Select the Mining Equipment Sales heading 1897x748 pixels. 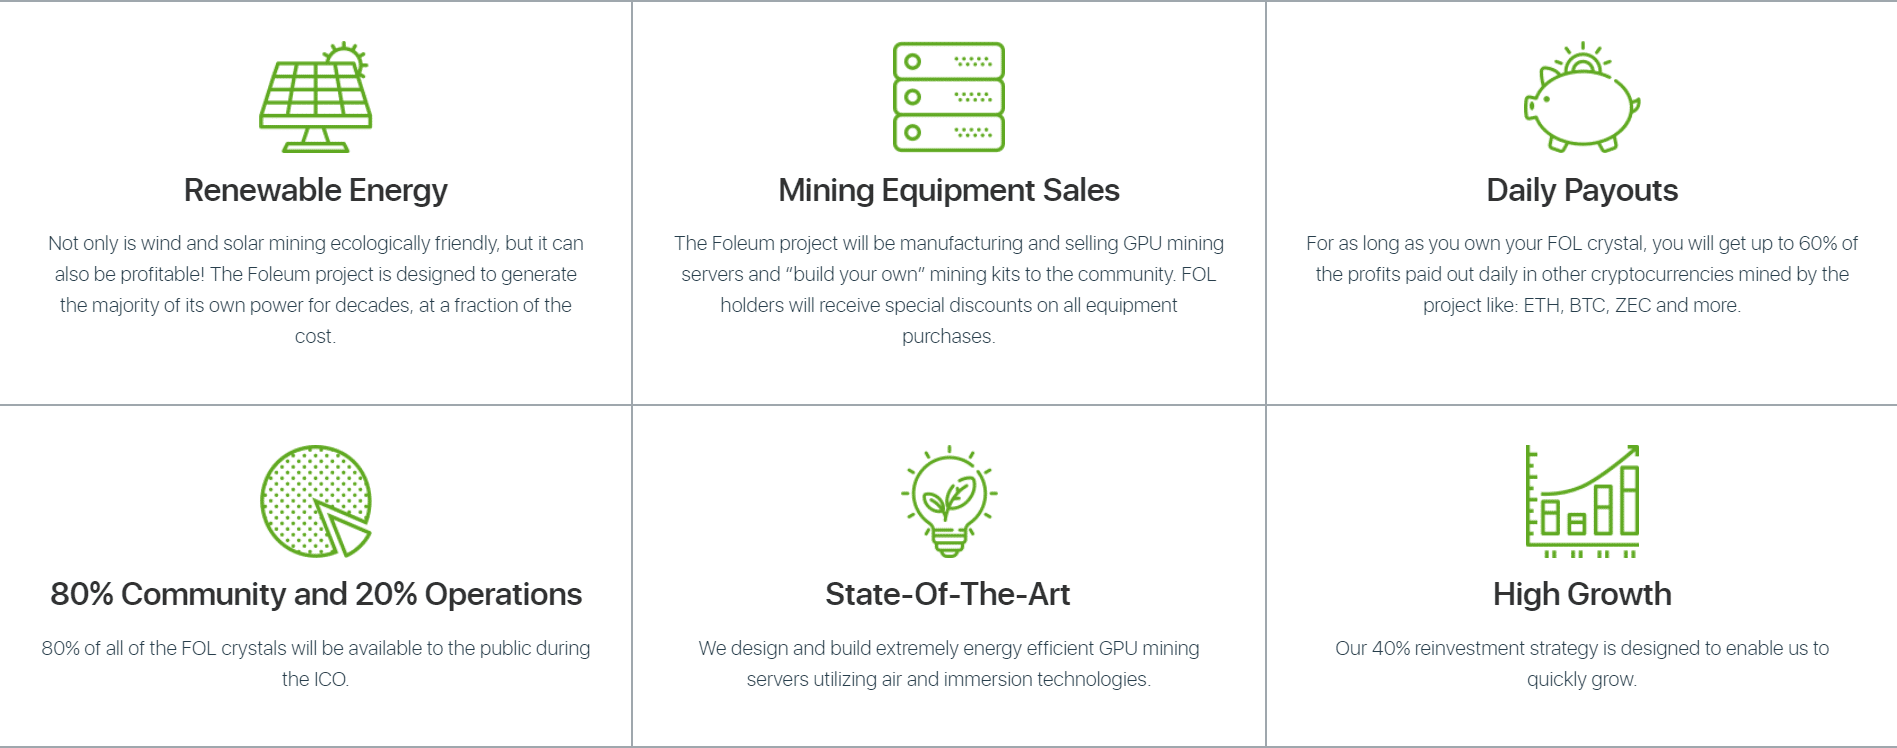(x=948, y=190)
